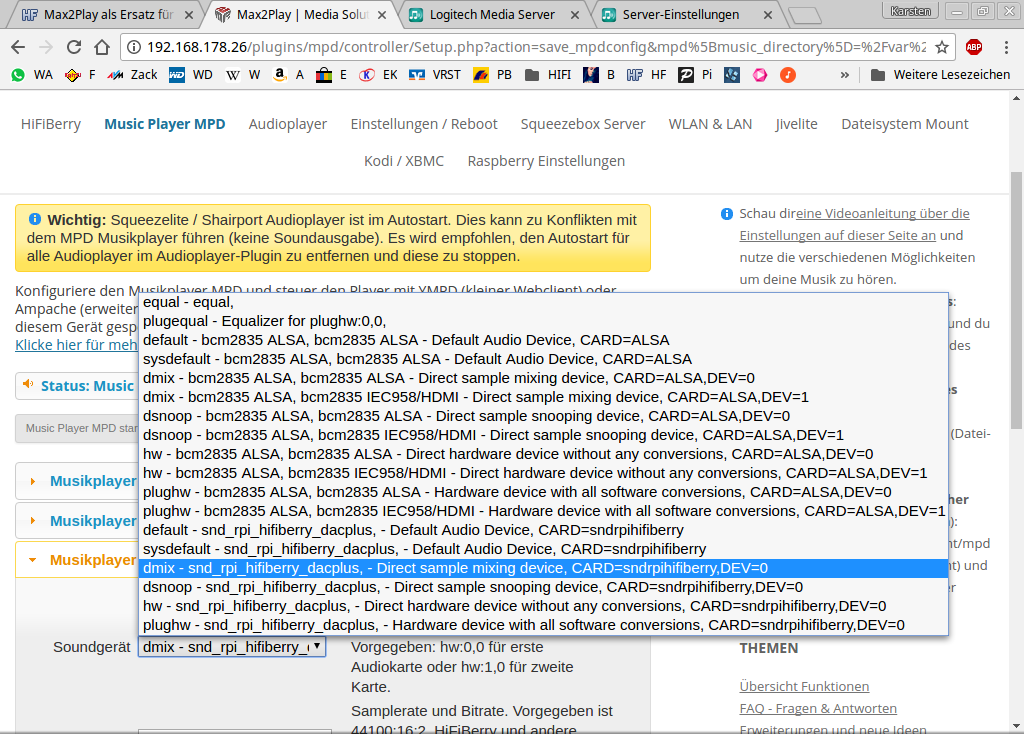Go to Einstellungen / Reboot page
The width and height of the screenshot is (1024, 734).
pyautogui.click(x=424, y=124)
